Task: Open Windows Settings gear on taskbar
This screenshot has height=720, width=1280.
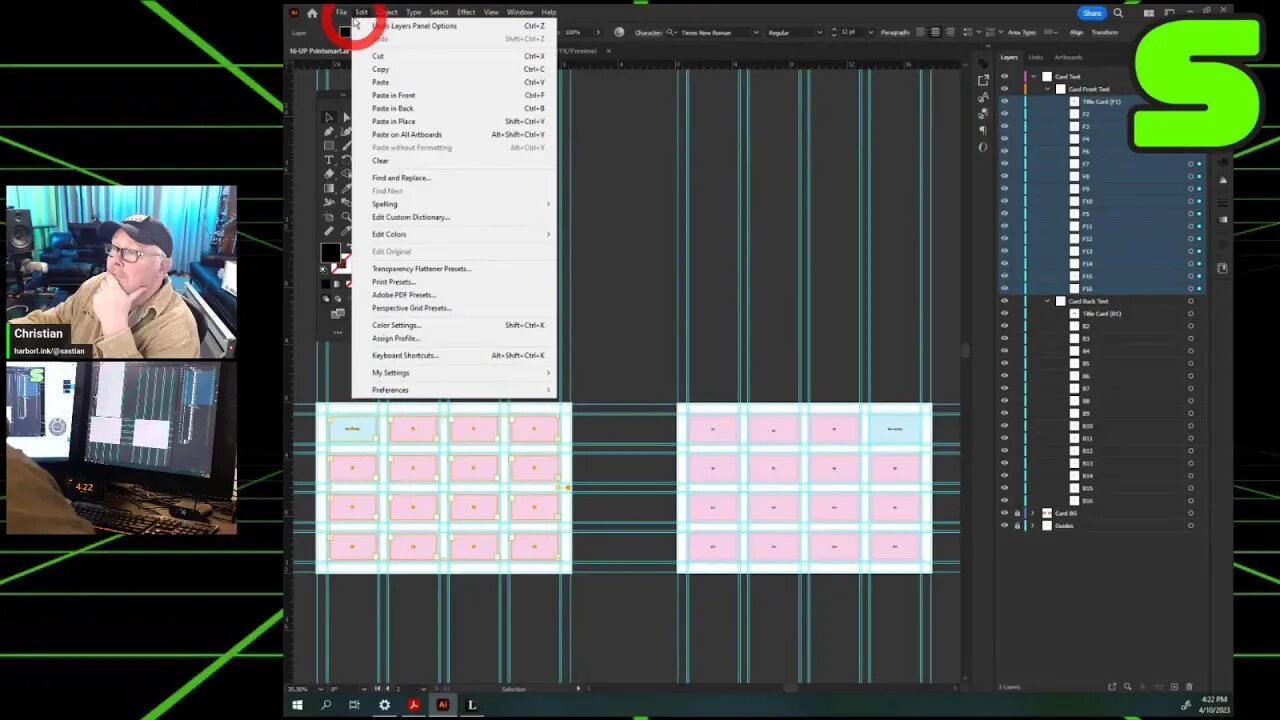Action: (384, 705)
